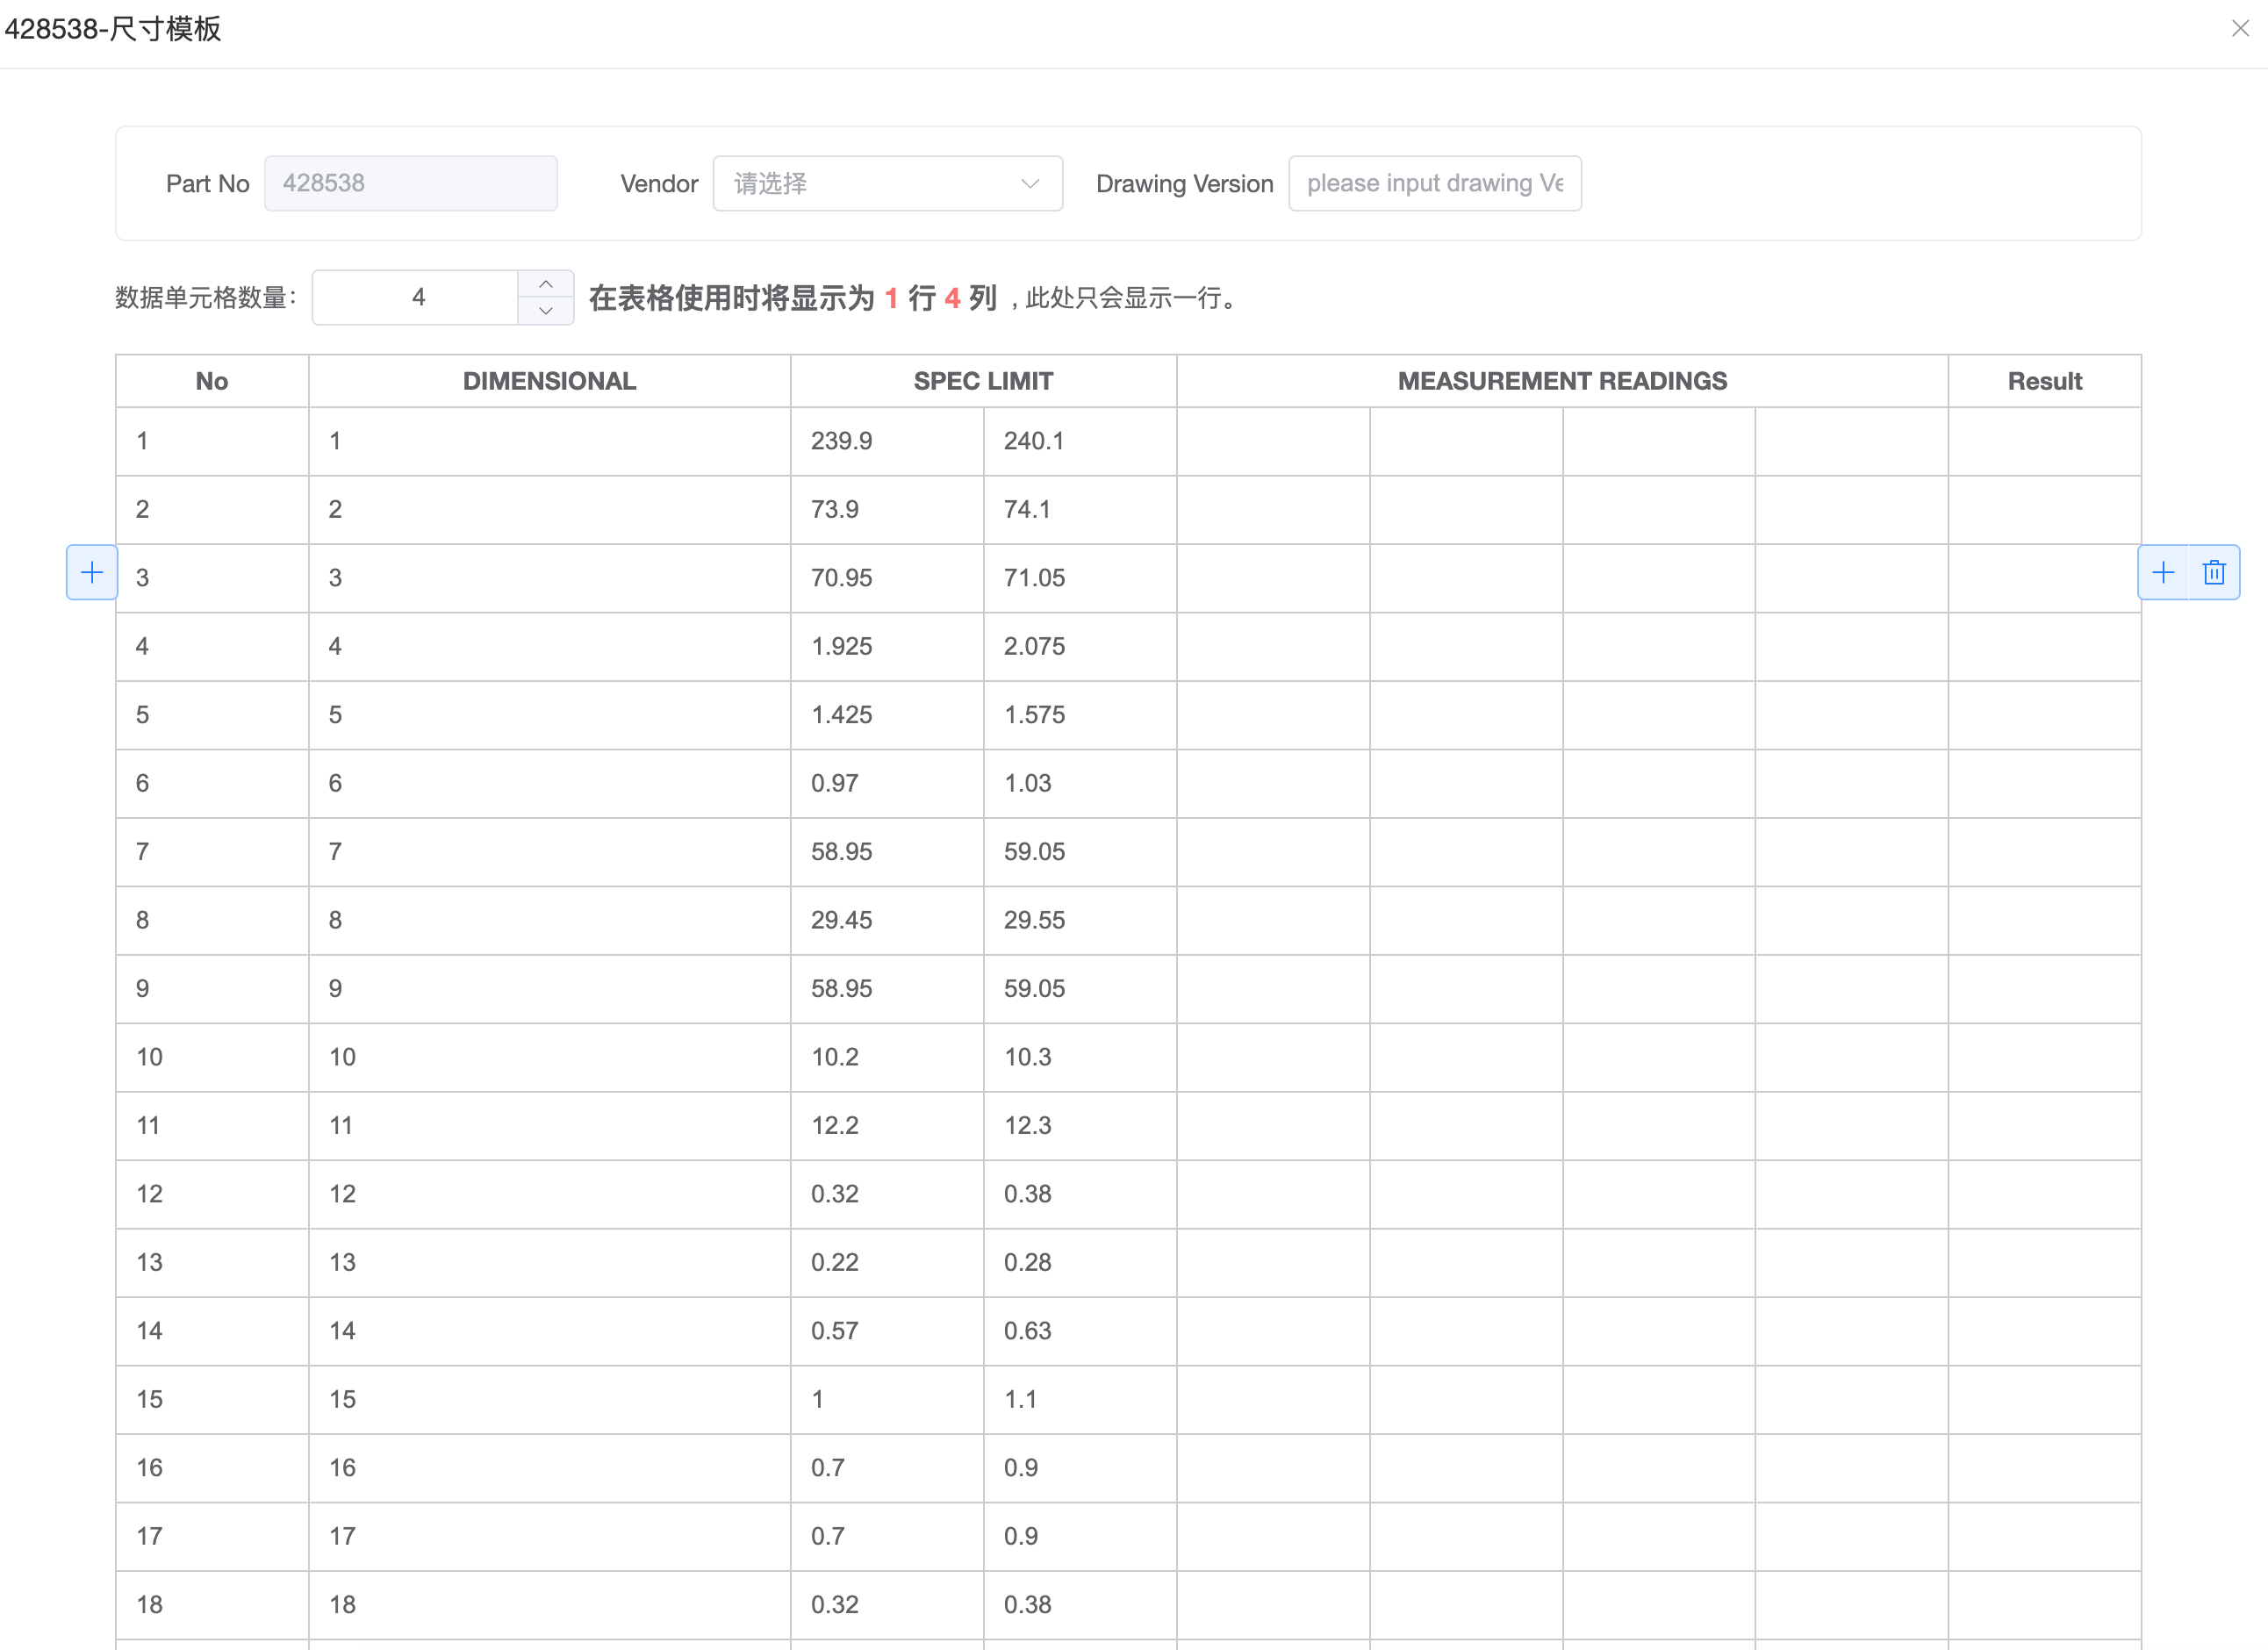Click the DIMENSIONAL cell in row 5
Screen dimensions: 2268x1650
(x=549, y=715)
